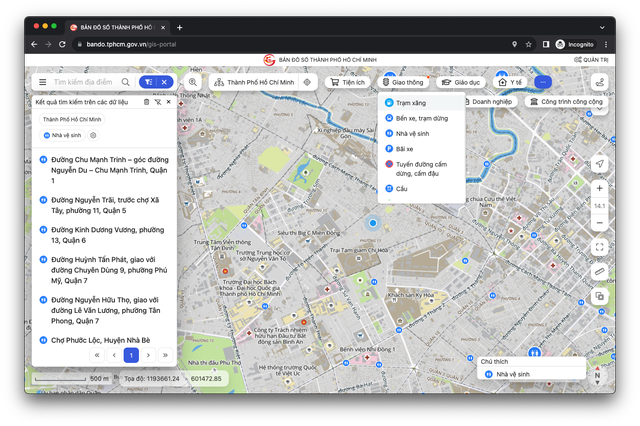Go to last page of results

tap(165, 355)
